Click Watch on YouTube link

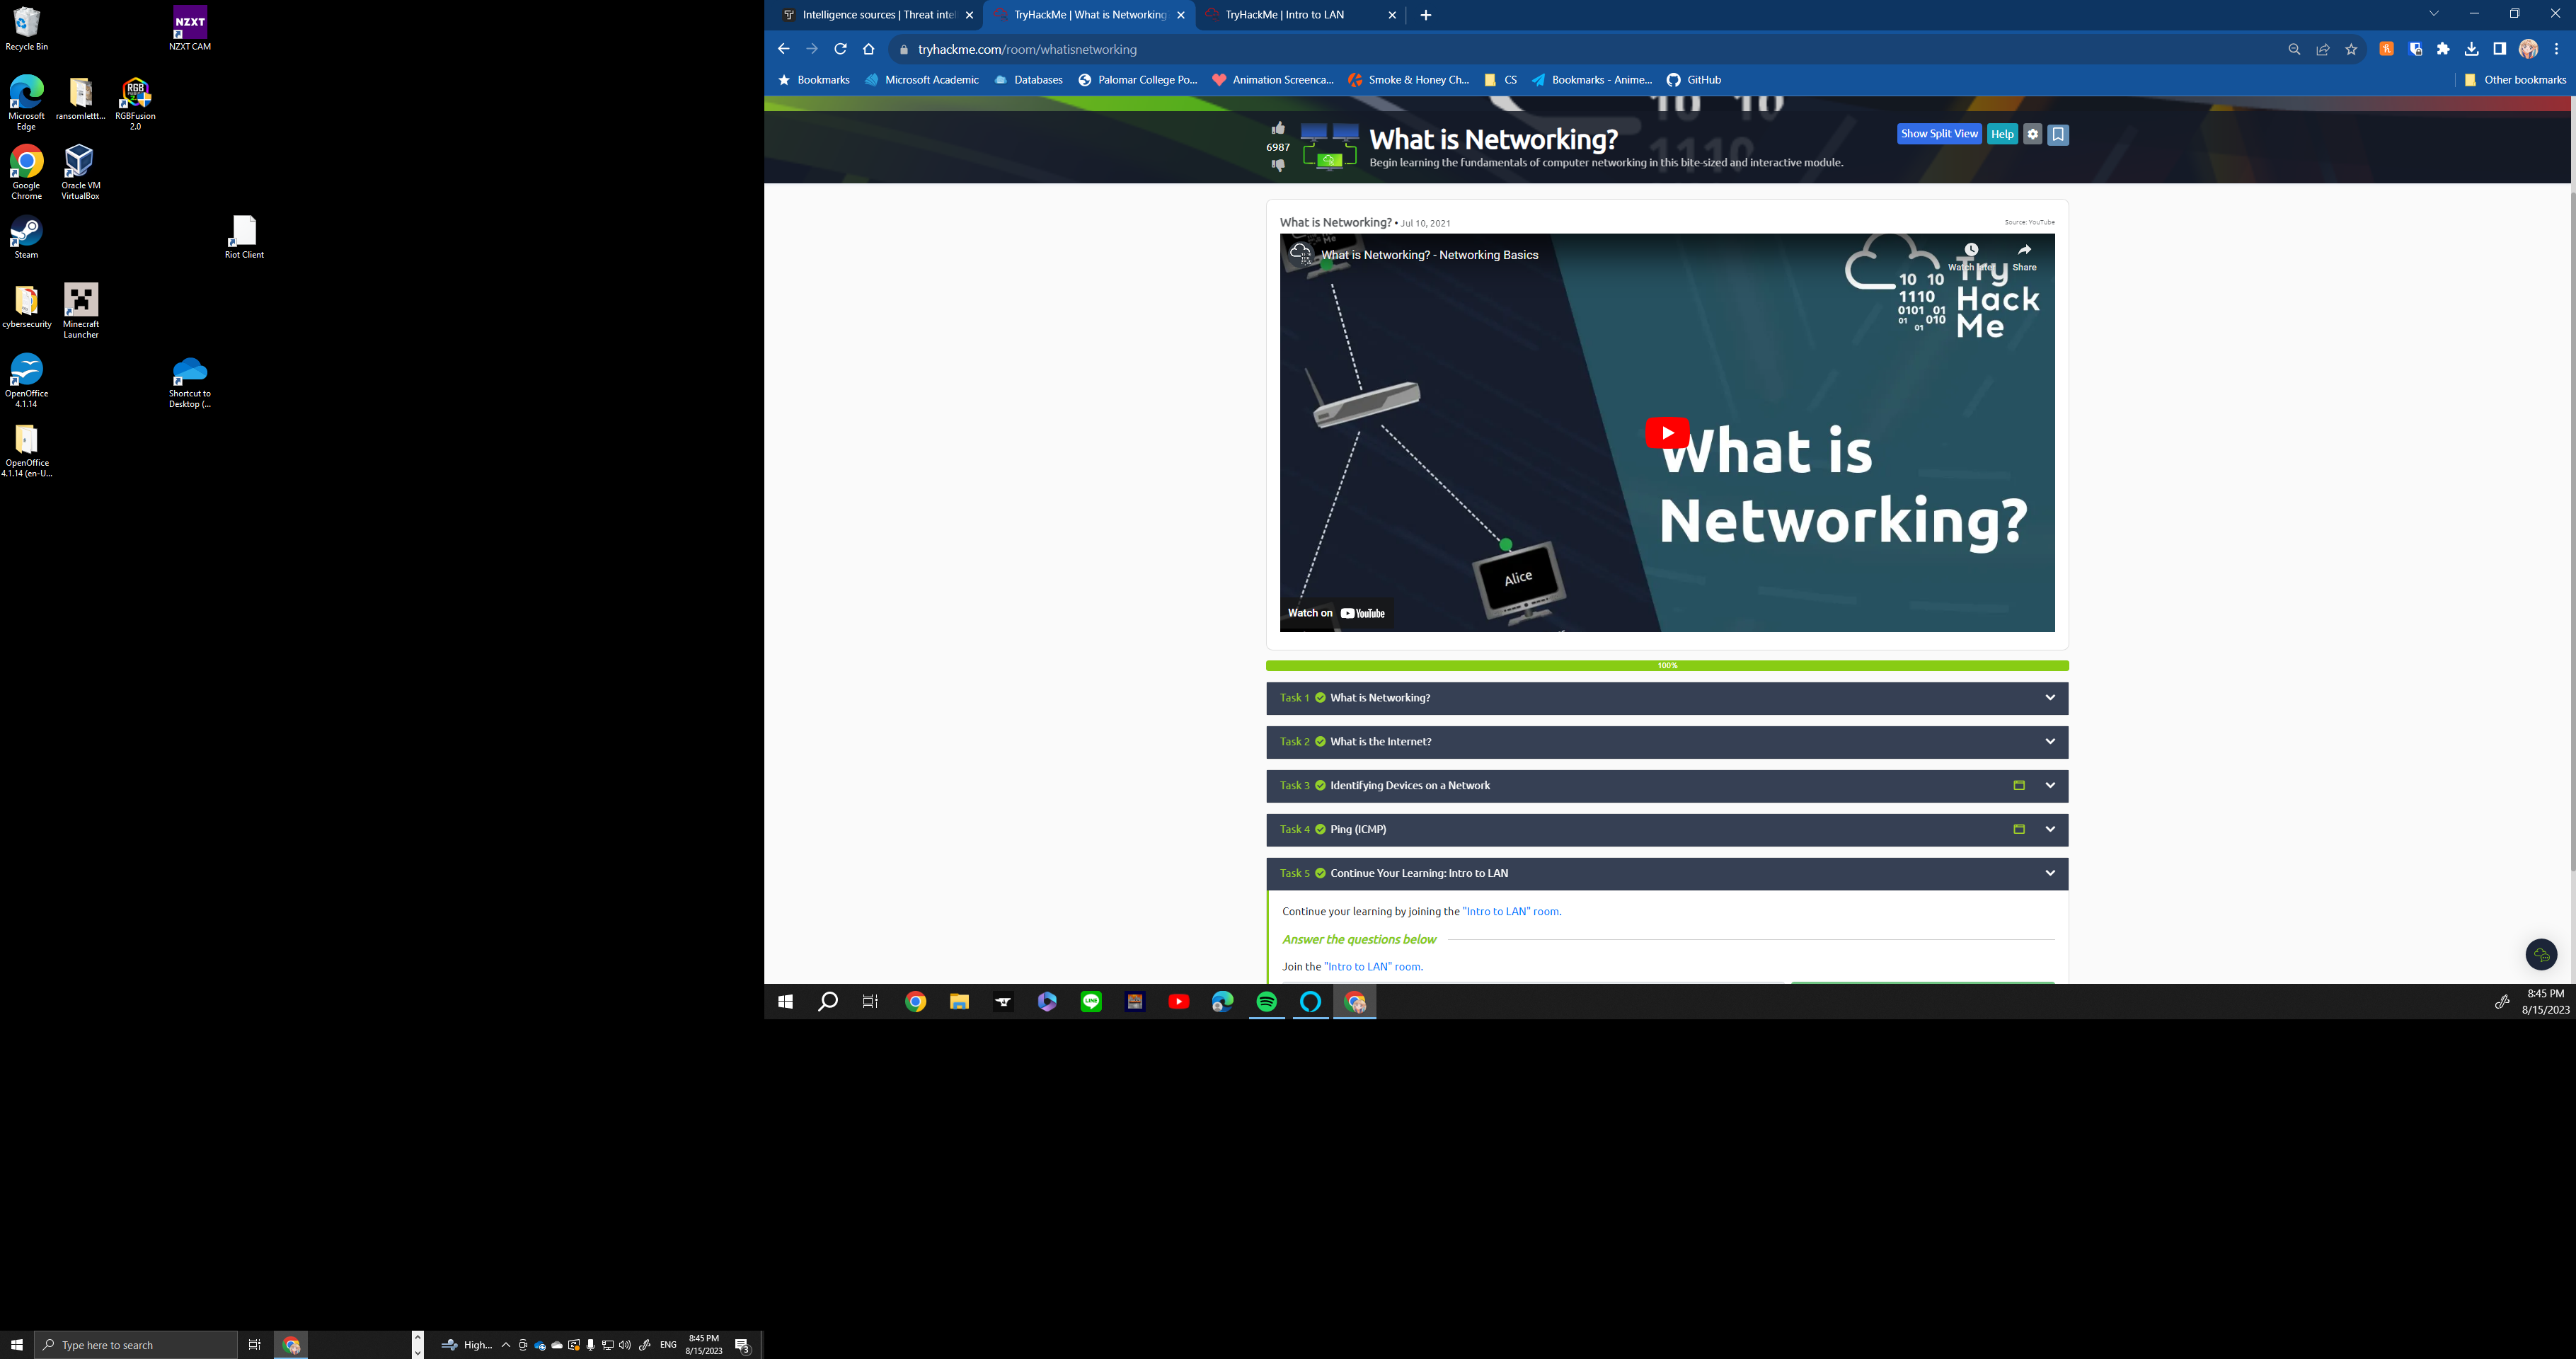pos(1336,612)
